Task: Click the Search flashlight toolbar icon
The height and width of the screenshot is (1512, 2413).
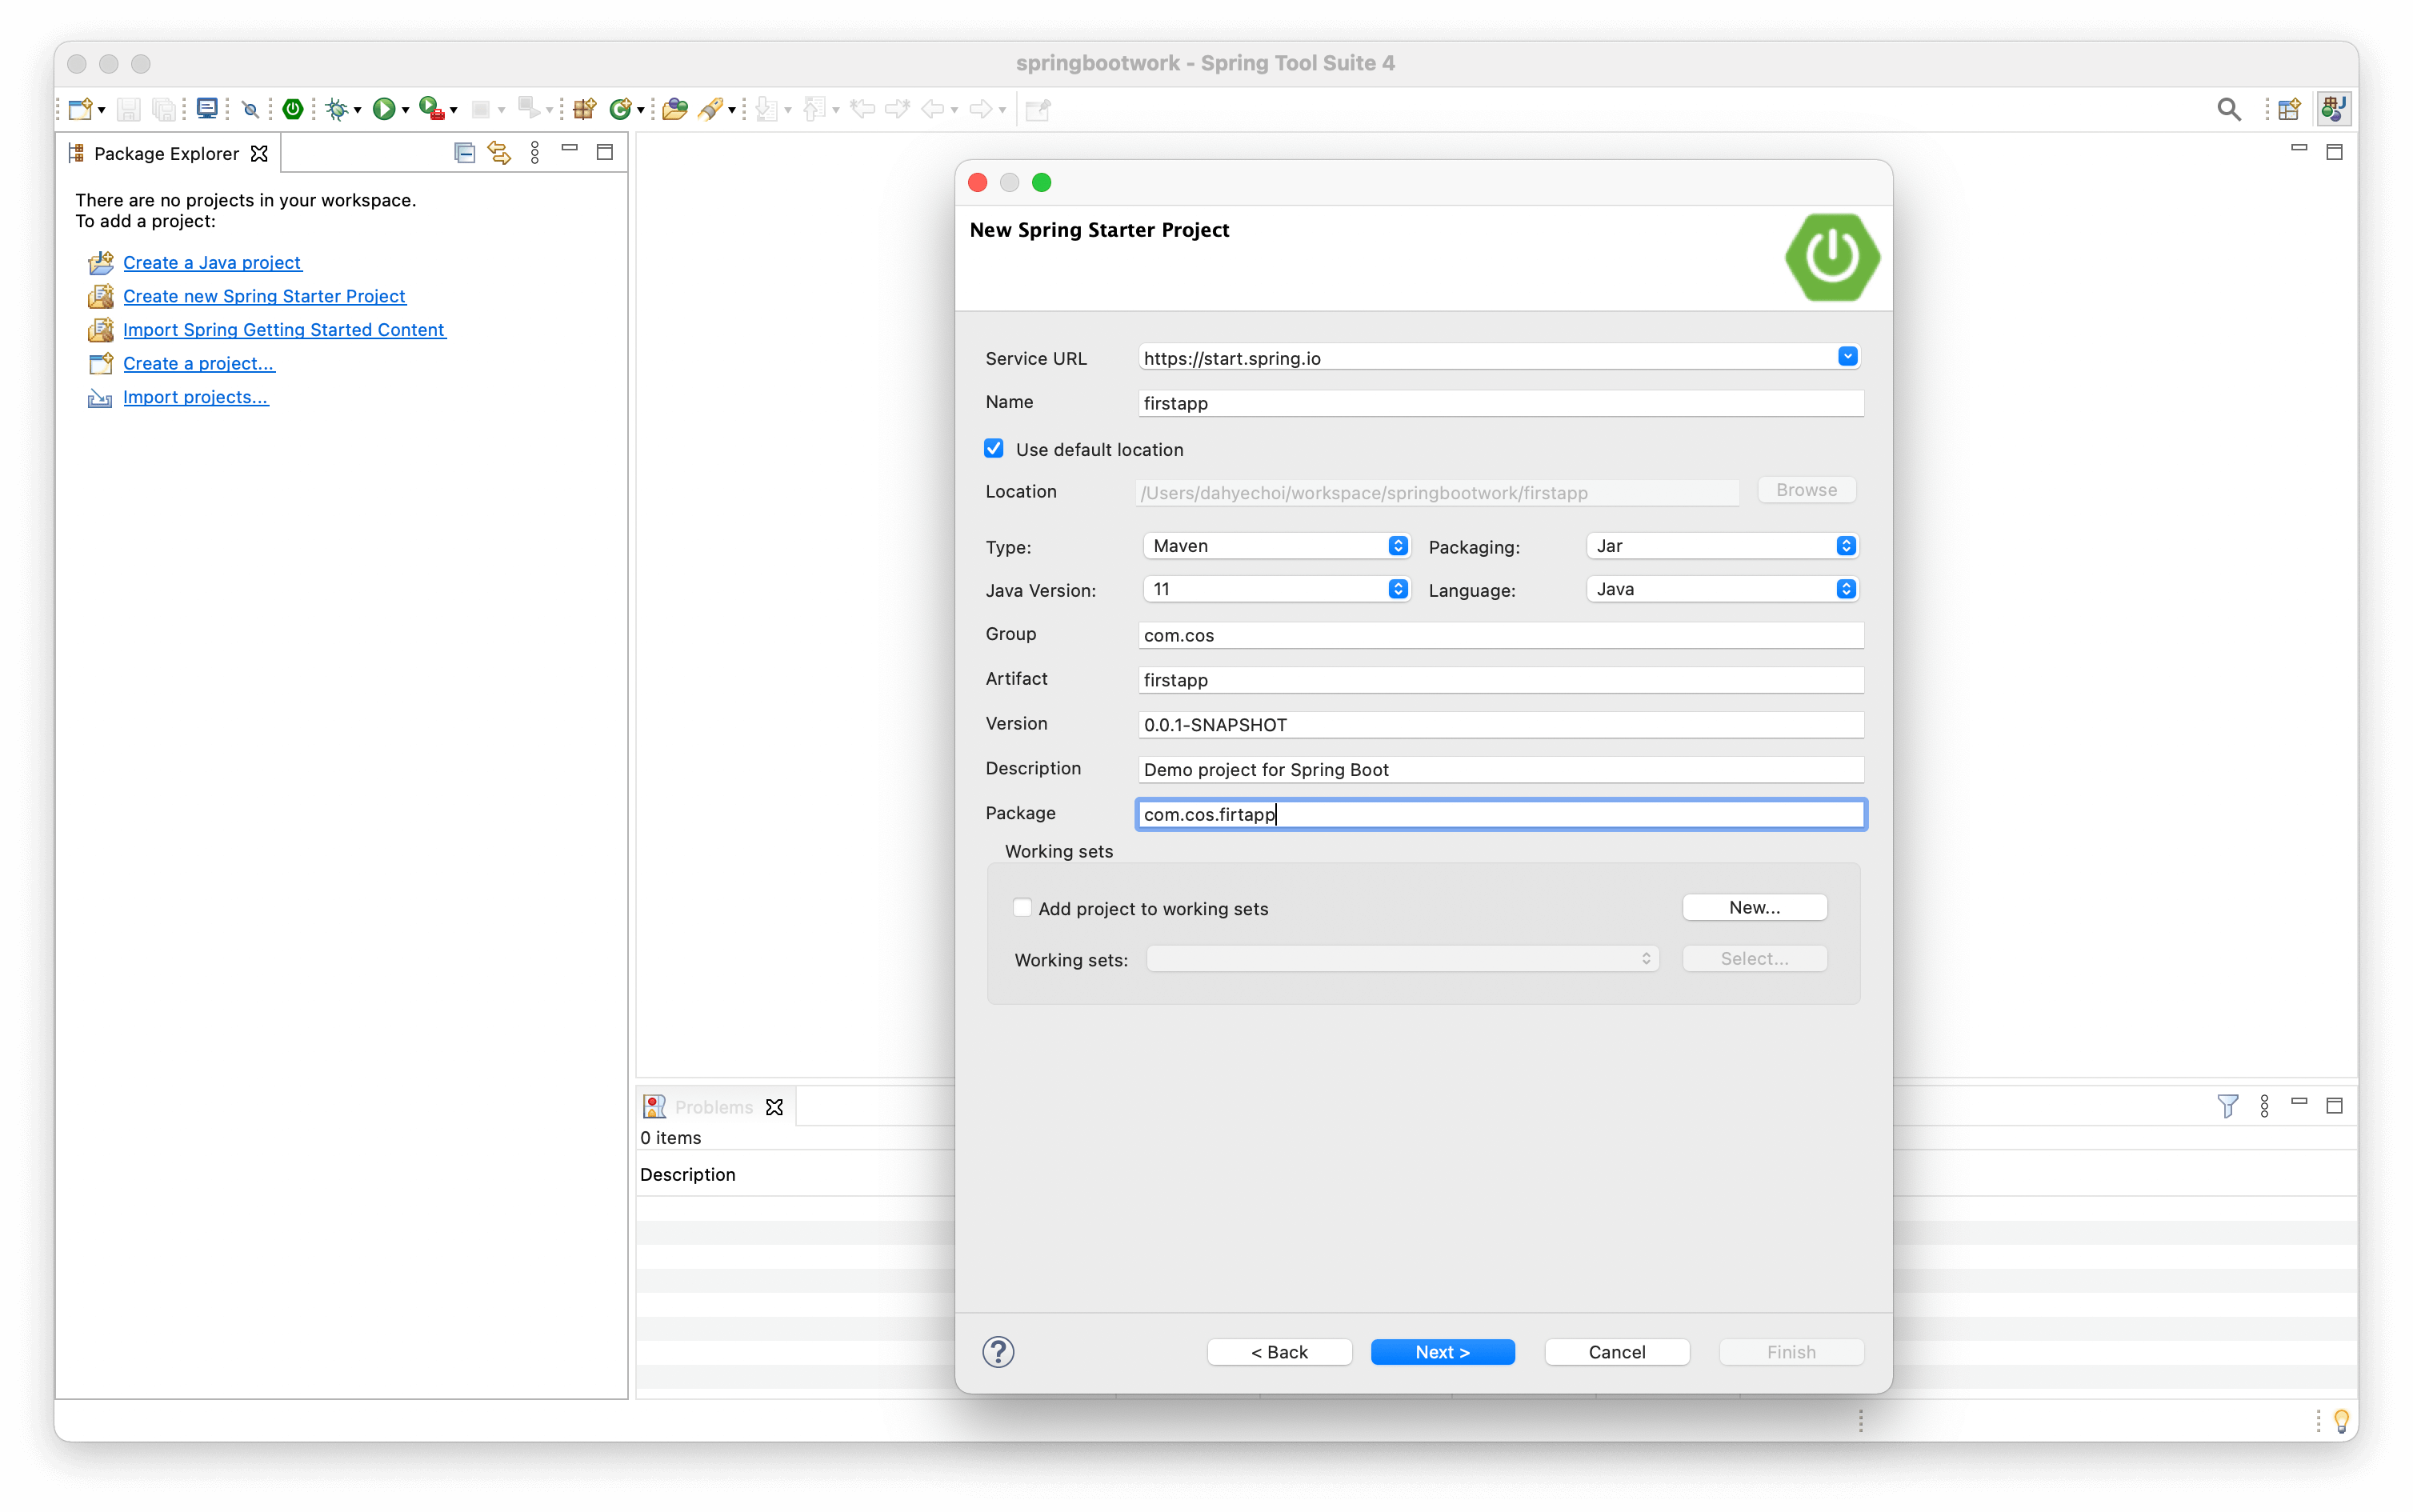Action: pos(711,109)
